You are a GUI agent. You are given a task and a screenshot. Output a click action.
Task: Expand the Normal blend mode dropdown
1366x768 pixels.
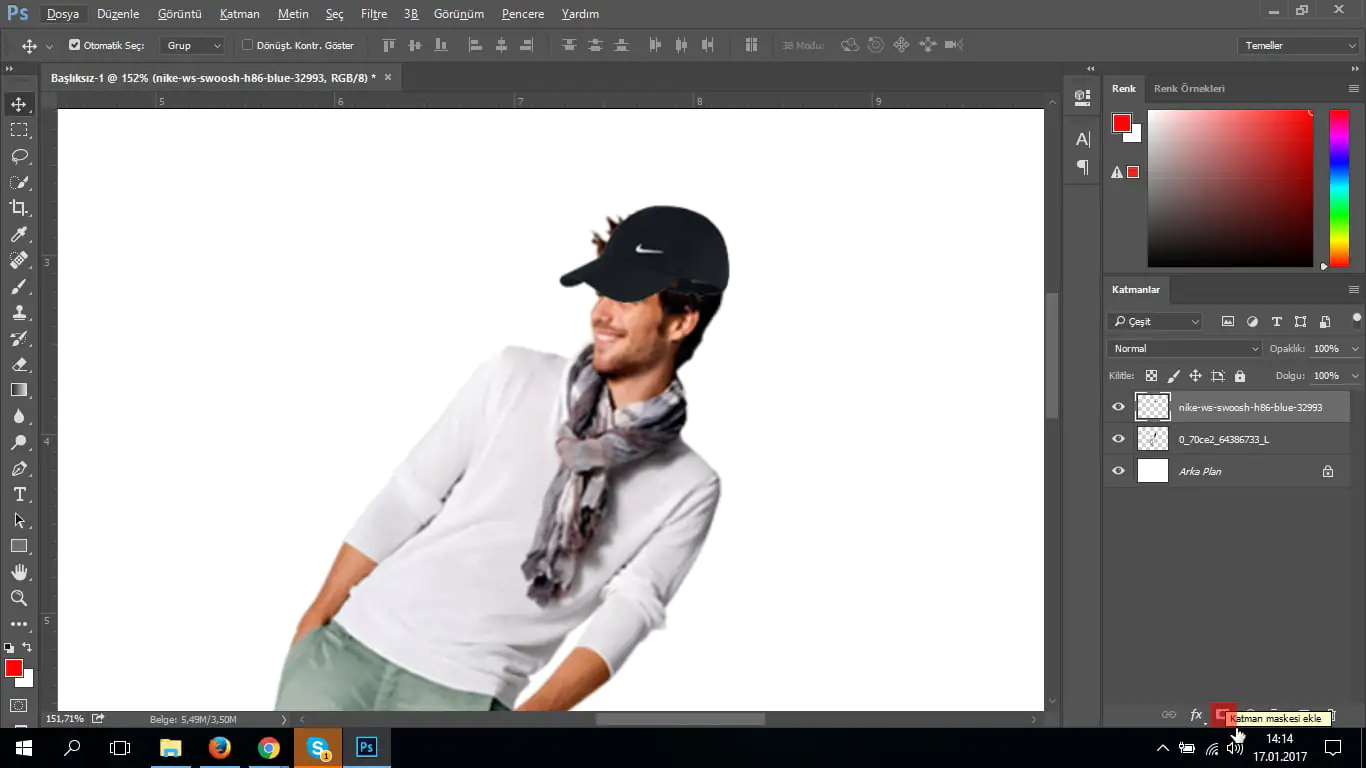[x=1184, y=348]
